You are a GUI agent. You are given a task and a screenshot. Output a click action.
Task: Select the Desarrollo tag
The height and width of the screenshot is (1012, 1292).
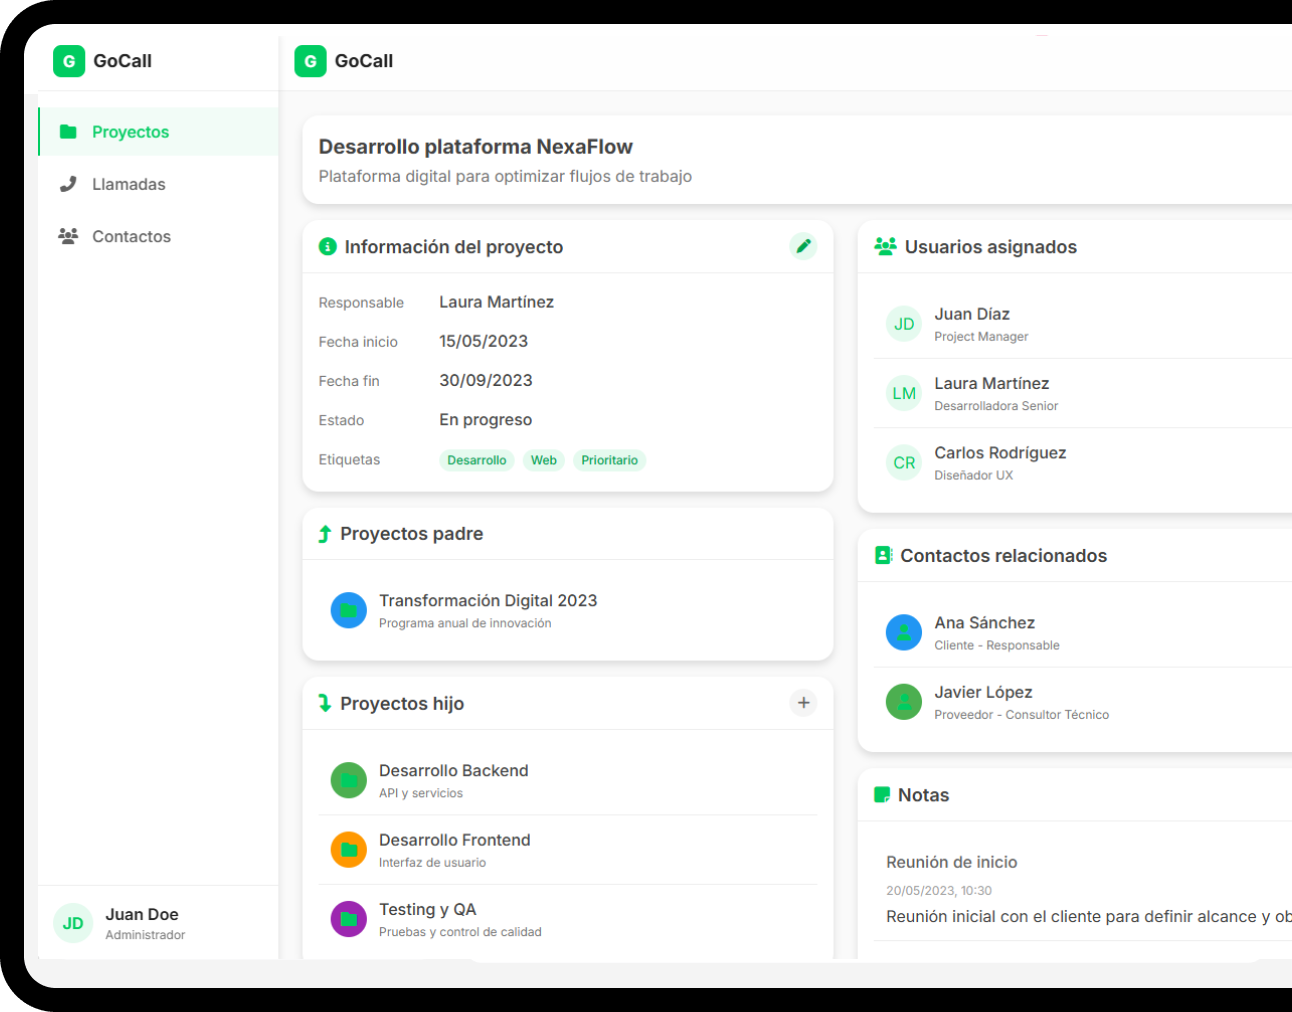[x=476, y=460]
